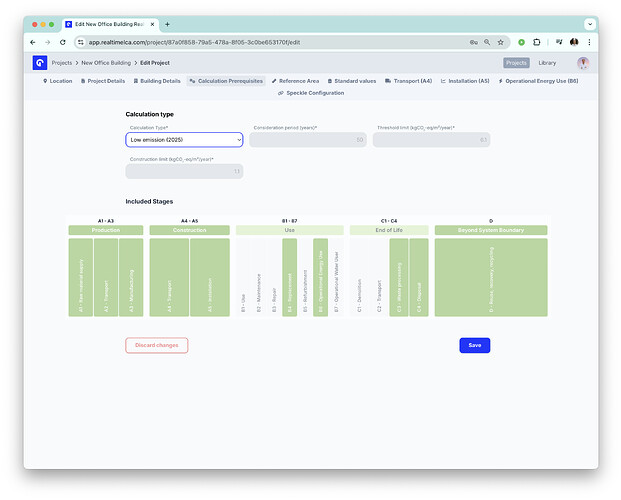Toggle stage A2 Transport
Image resolution: width=621 pixels, height=500 pixels.
106,277
